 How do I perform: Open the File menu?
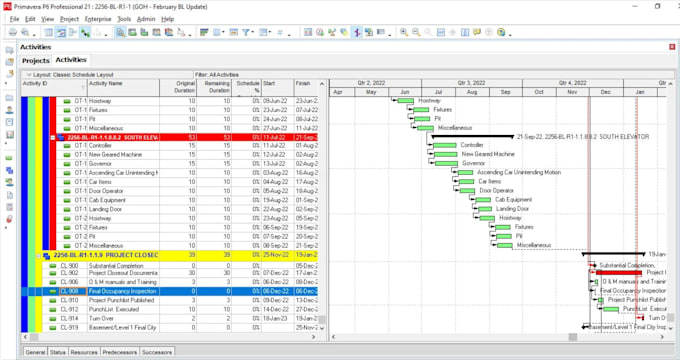coord(14,19)
